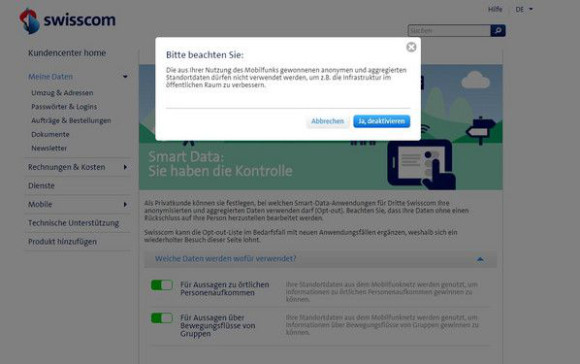Image resolution: width=580 pixels, height=364 pixels.
Task: Click 'Für Aussagen zu örtlichen Personenaufkommen' label
Action: click(x=225, y=289)
